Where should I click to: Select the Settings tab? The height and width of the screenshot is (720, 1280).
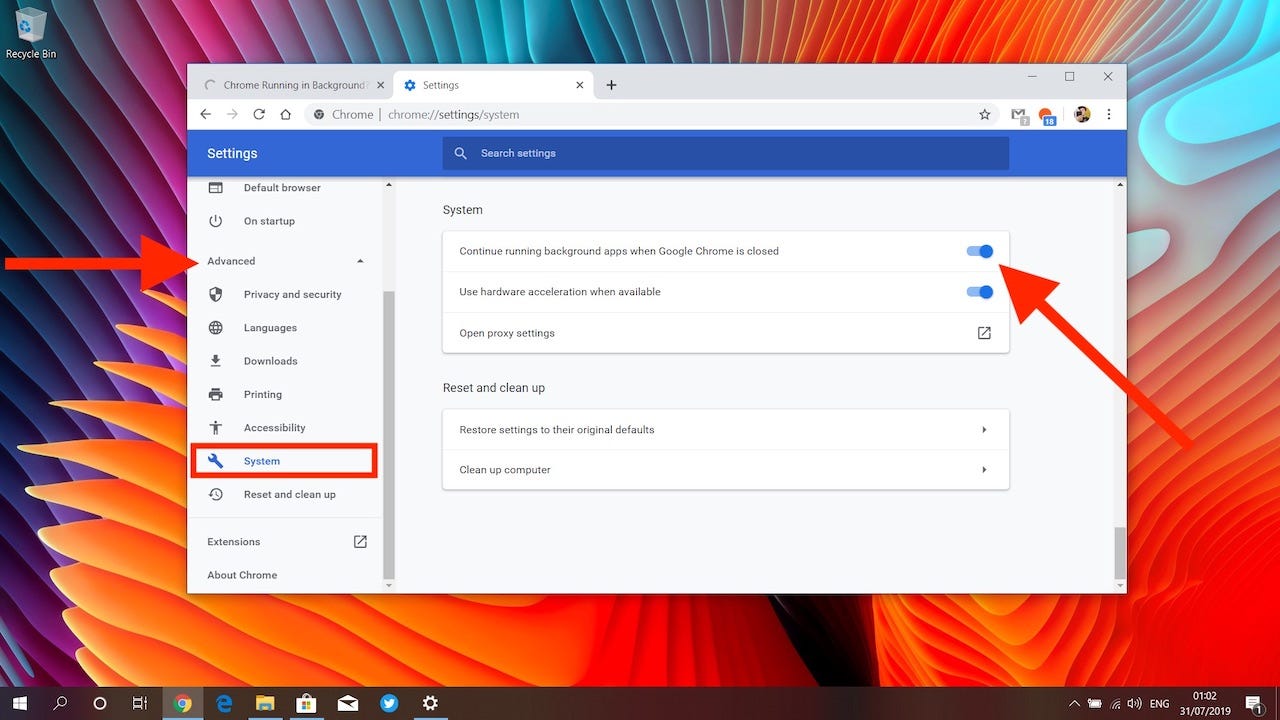coord(494,85)
